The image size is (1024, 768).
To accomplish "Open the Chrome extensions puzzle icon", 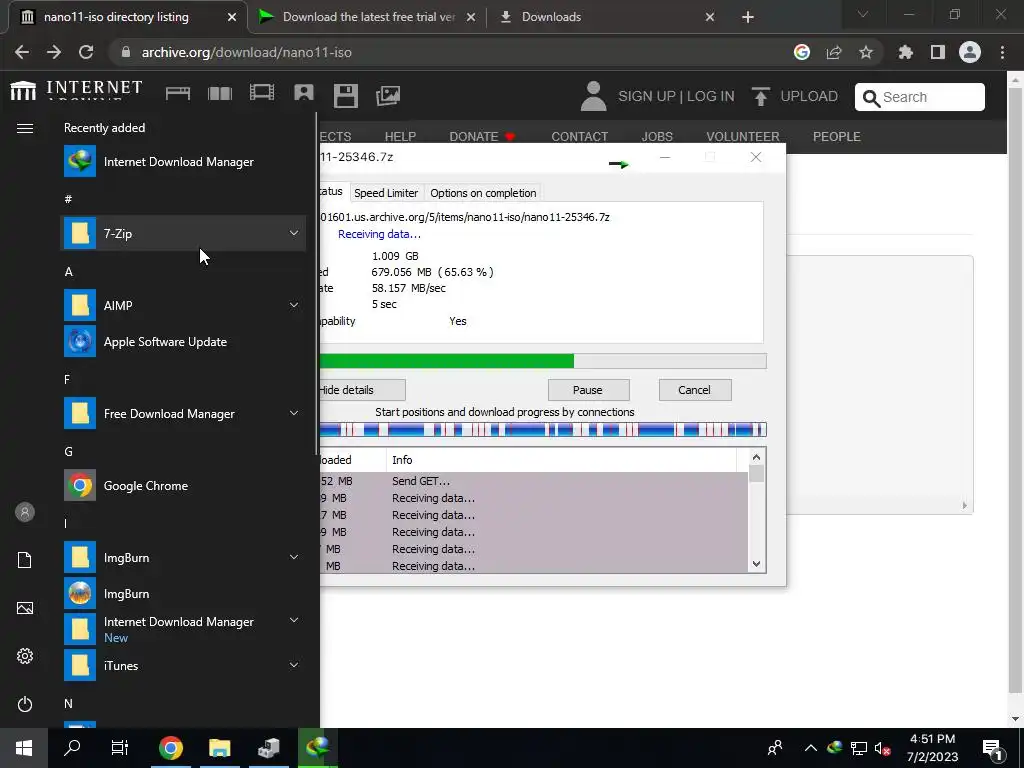I will click(x=906, y=52).
